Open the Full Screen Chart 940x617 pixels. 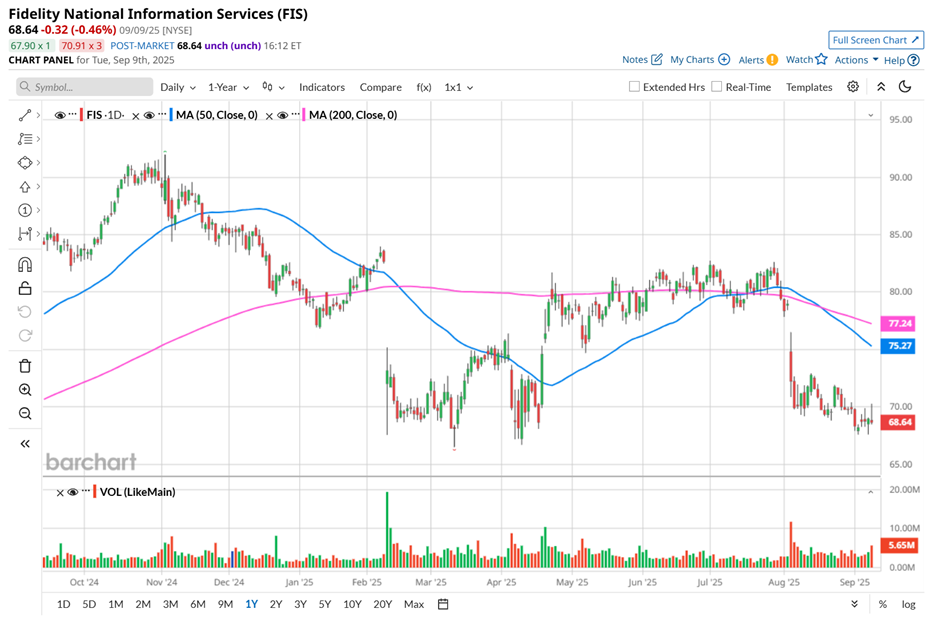(x=876, y=40)
